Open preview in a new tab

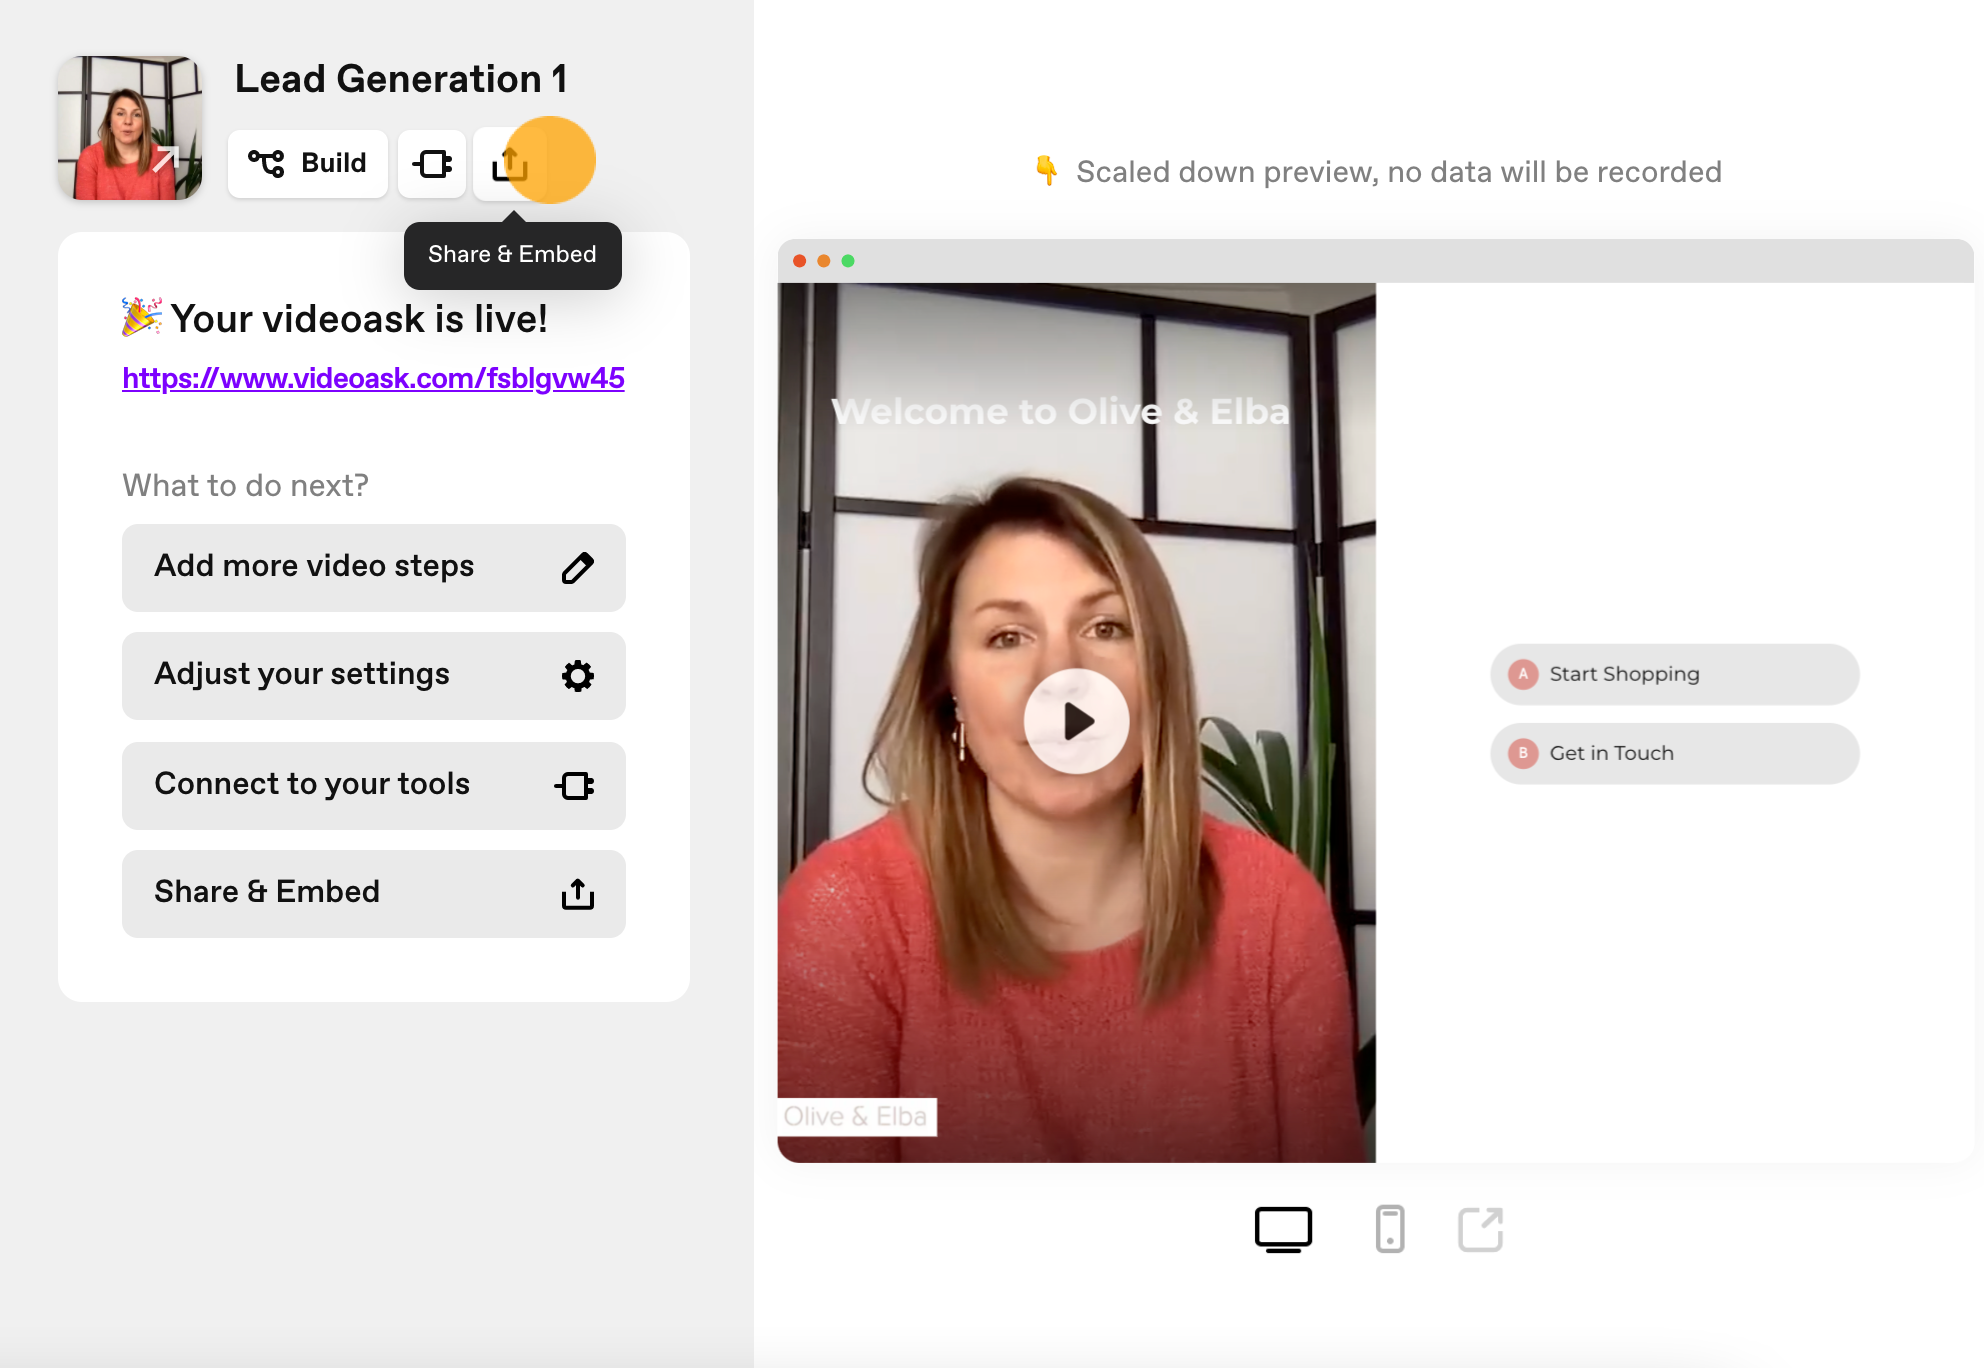[x=1480, y=1229]
